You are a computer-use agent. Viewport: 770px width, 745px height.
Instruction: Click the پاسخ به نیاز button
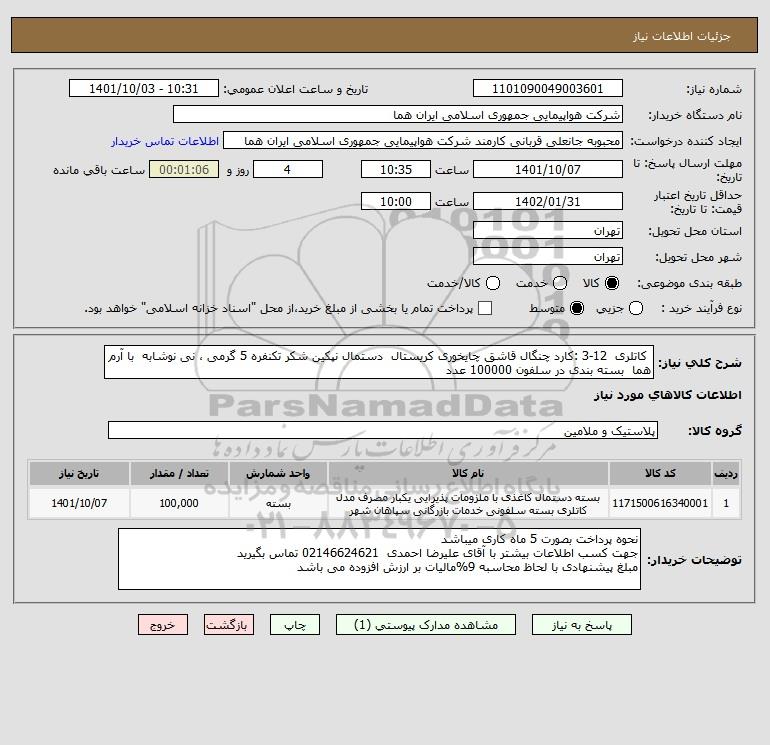click(582, 625)
